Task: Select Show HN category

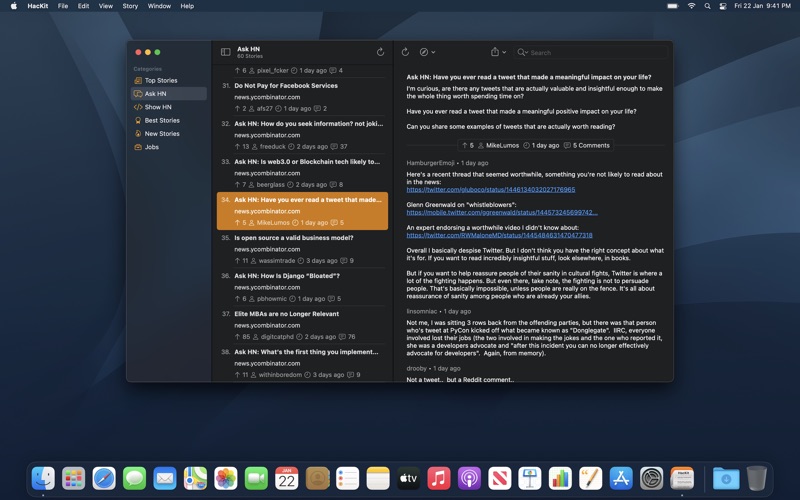Action: pos(169,107)
